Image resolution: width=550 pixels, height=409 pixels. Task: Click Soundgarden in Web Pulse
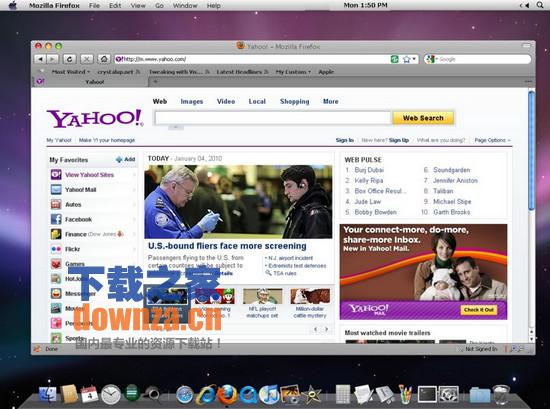[451, 170]
